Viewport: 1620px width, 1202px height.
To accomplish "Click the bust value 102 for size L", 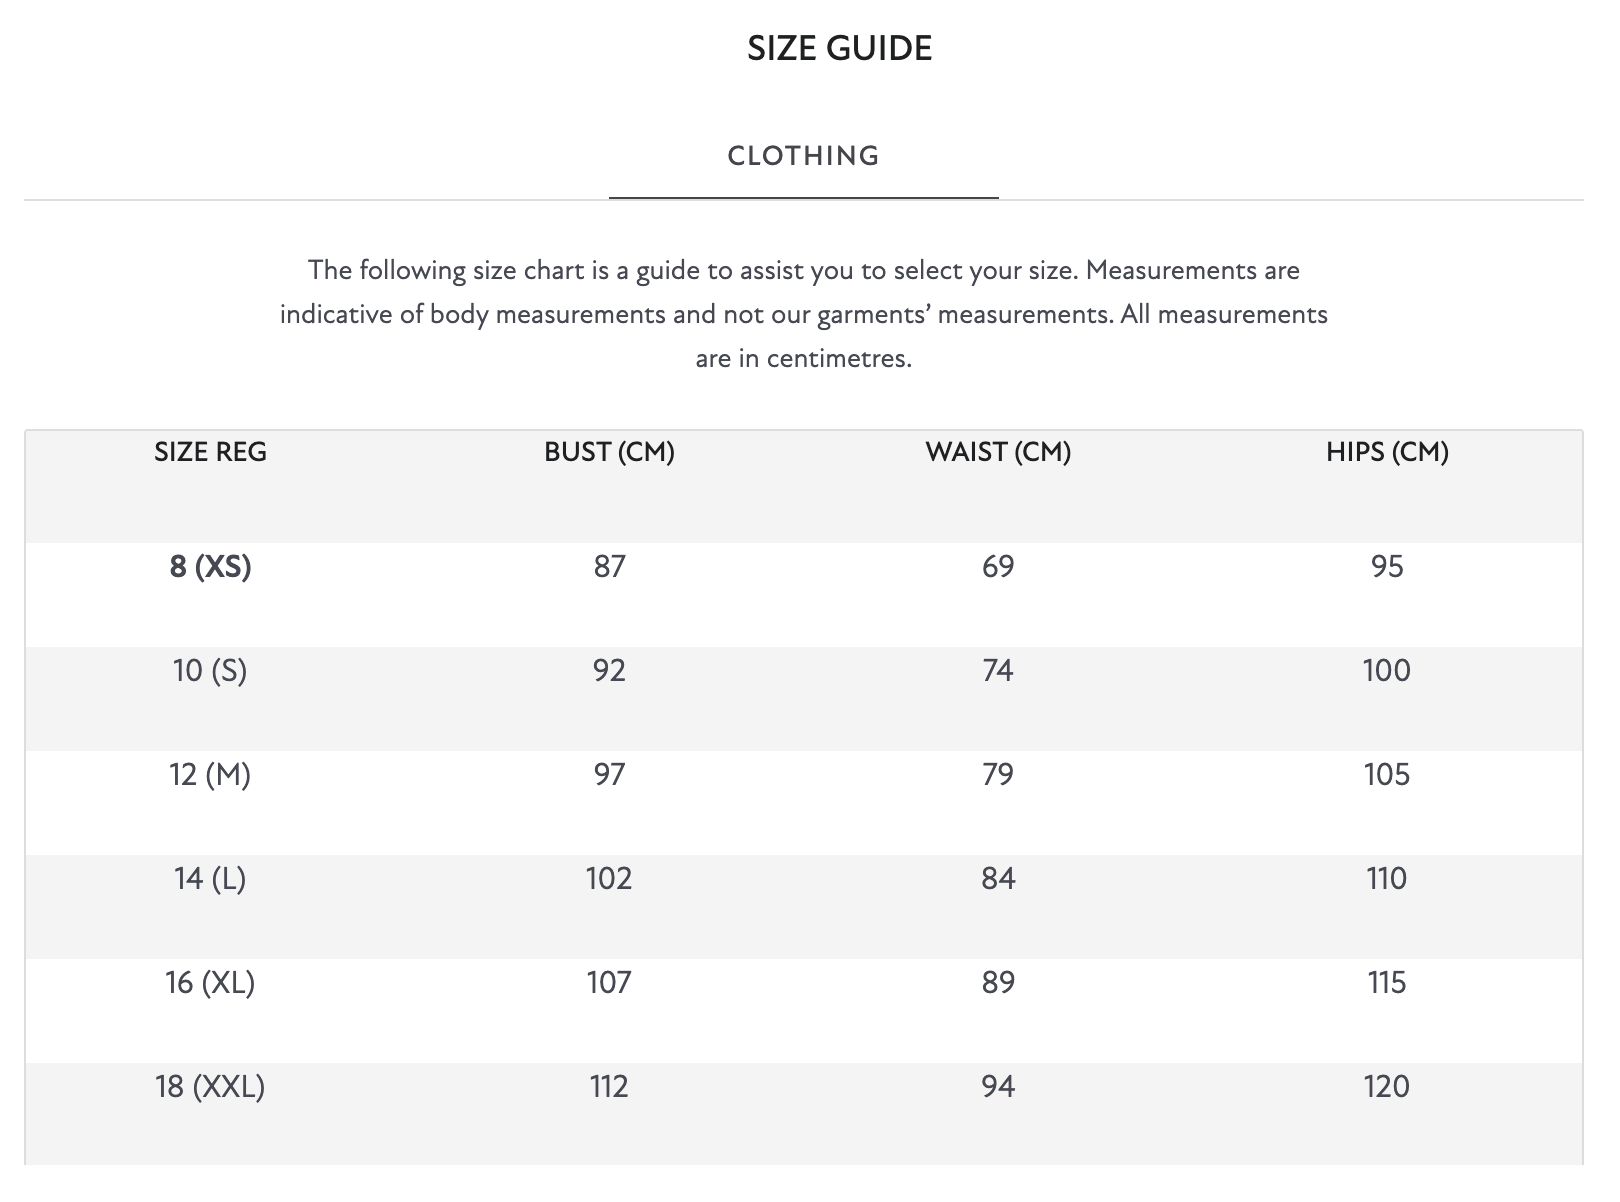I will point(609,879).
